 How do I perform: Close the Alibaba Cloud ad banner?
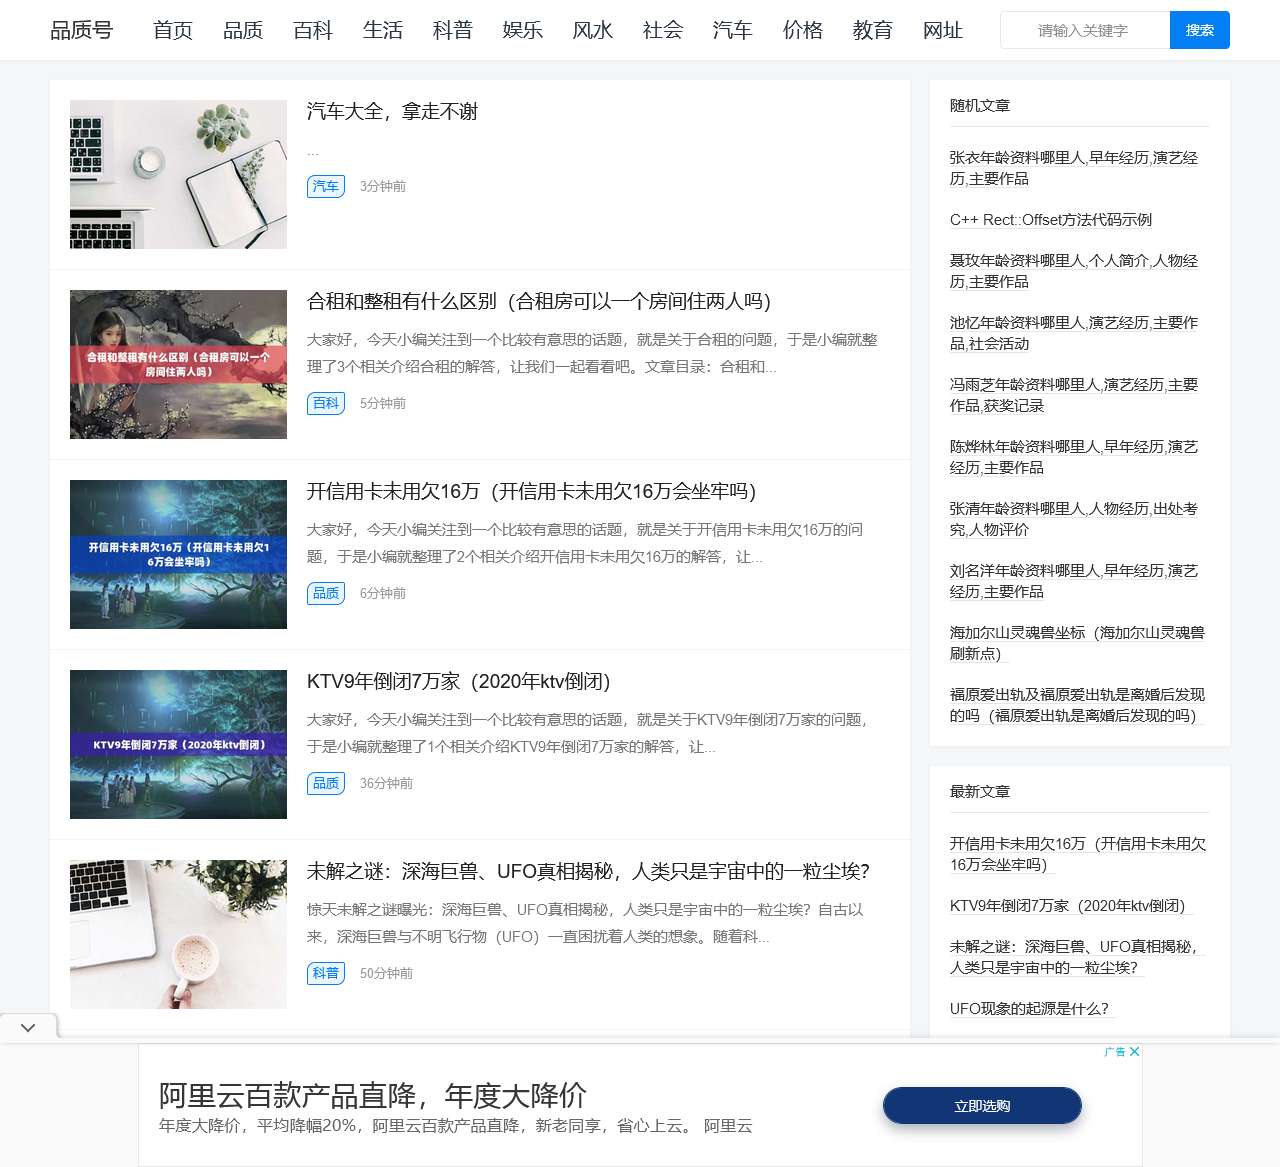click(1134, 1052)
